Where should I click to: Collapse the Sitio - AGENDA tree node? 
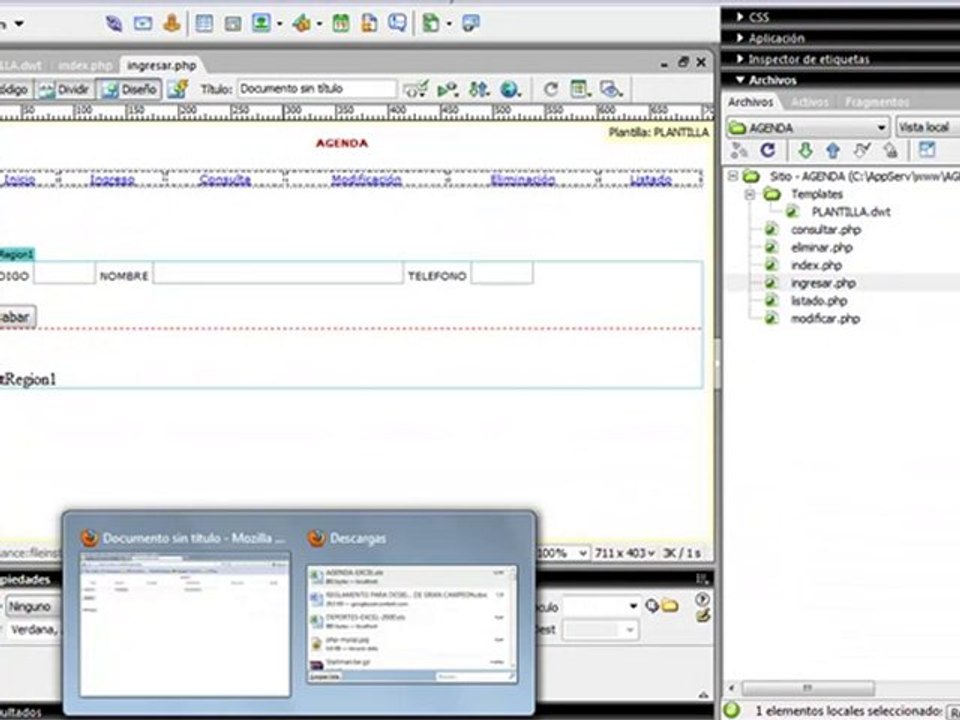733,176
